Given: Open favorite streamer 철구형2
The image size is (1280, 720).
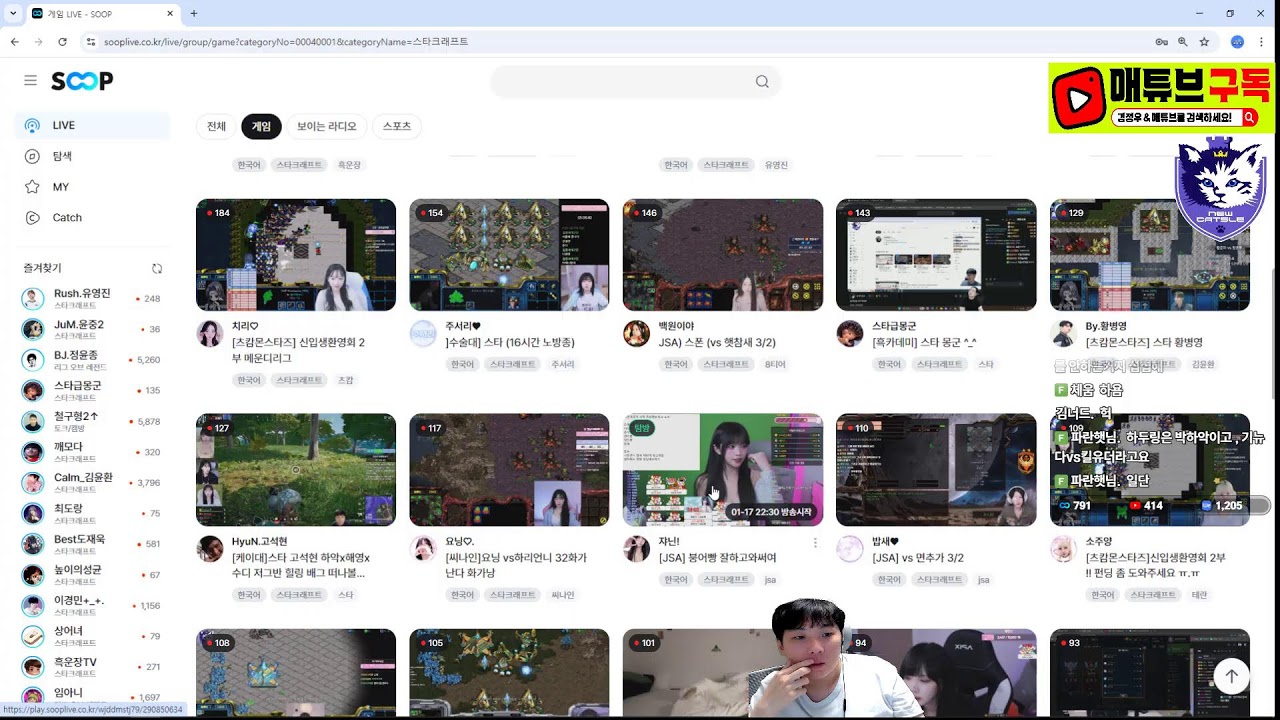Looking at the screenshot, I should click(x=92, y=422).
